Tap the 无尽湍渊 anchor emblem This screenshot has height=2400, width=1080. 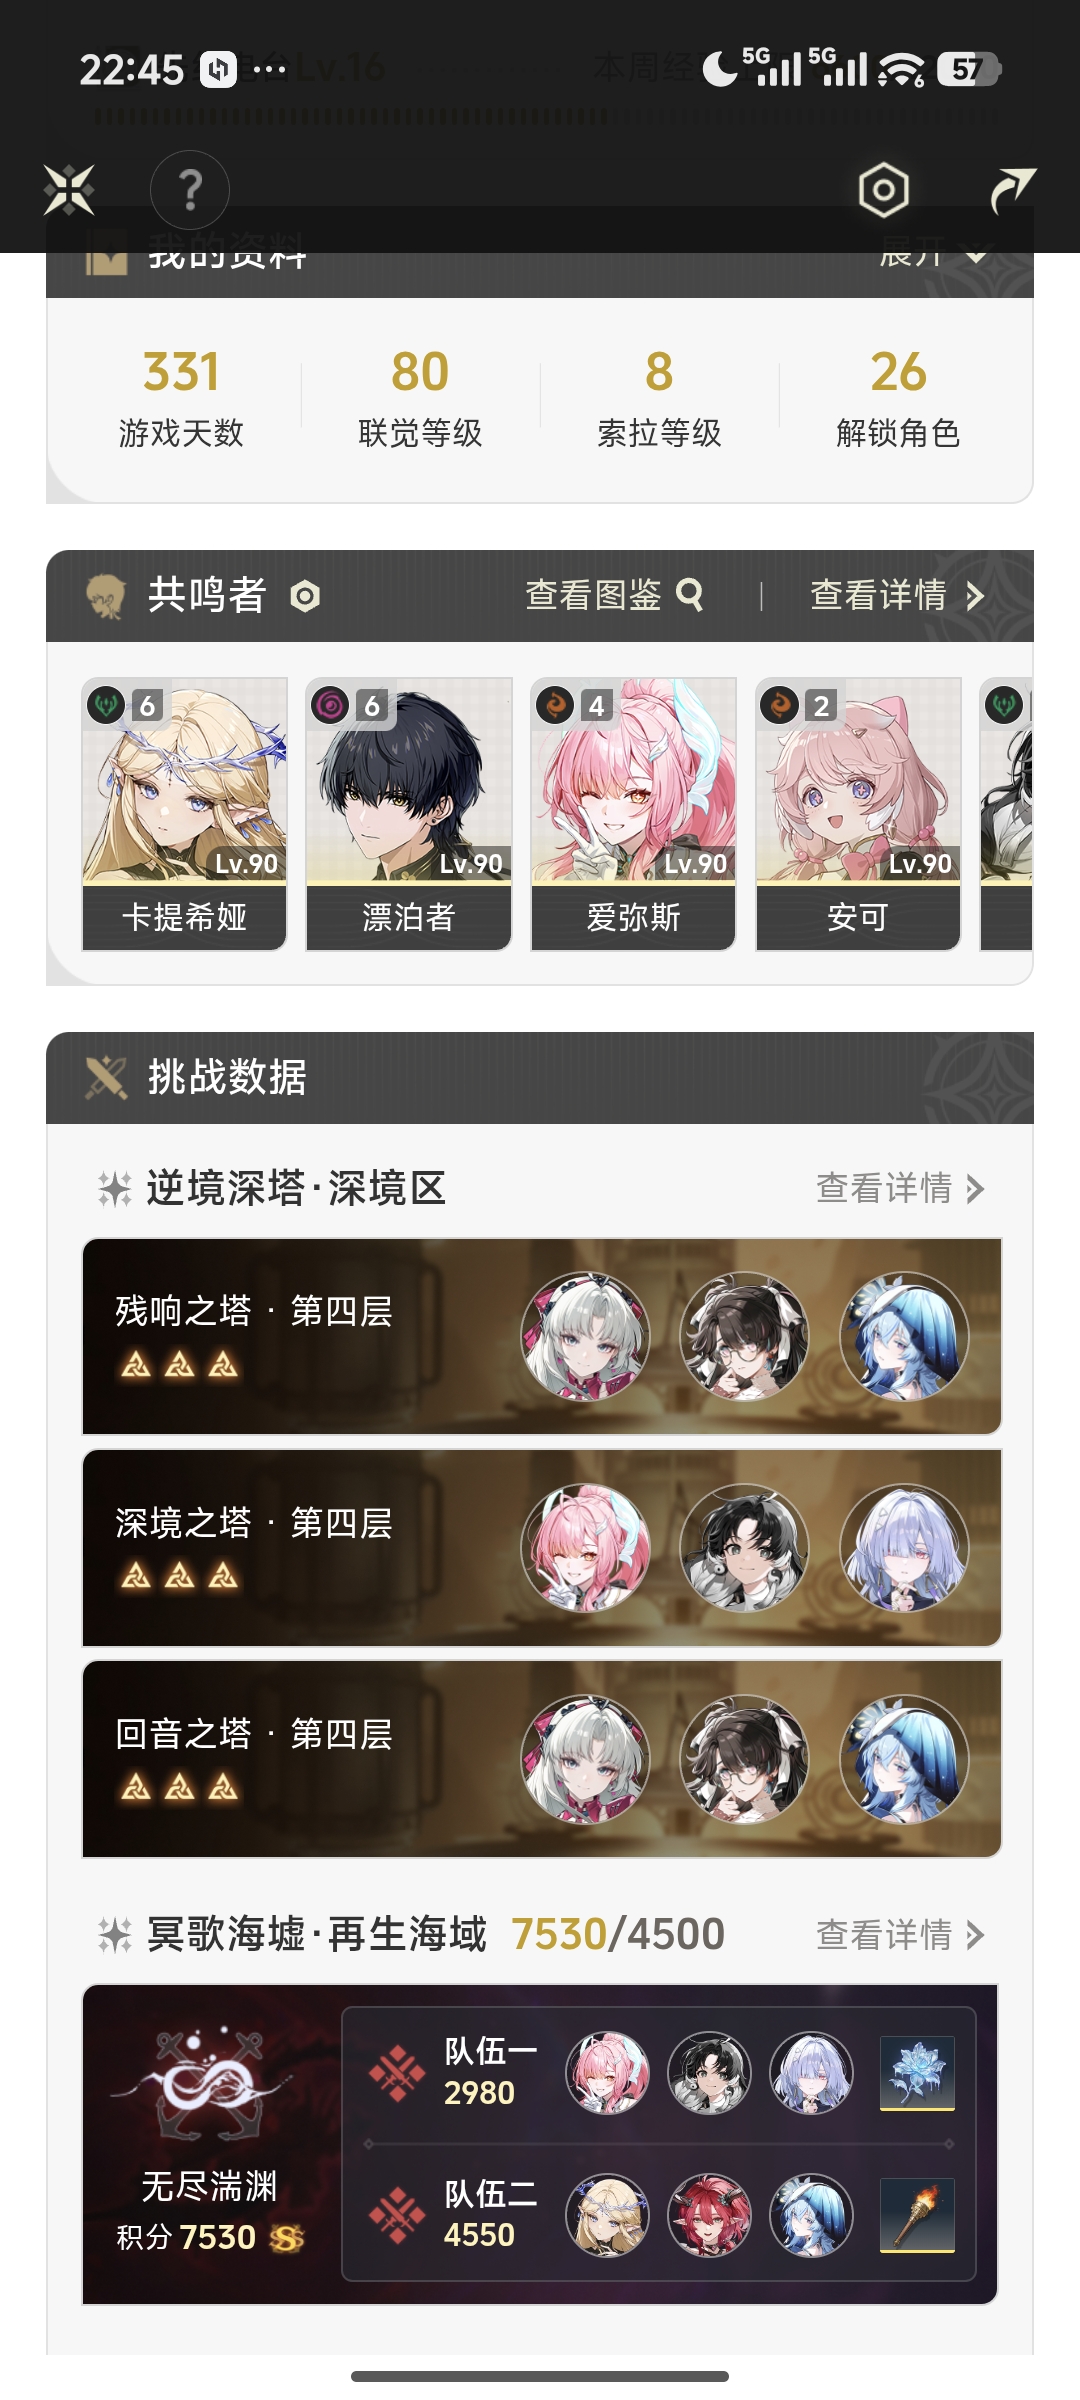[209, 2083]
